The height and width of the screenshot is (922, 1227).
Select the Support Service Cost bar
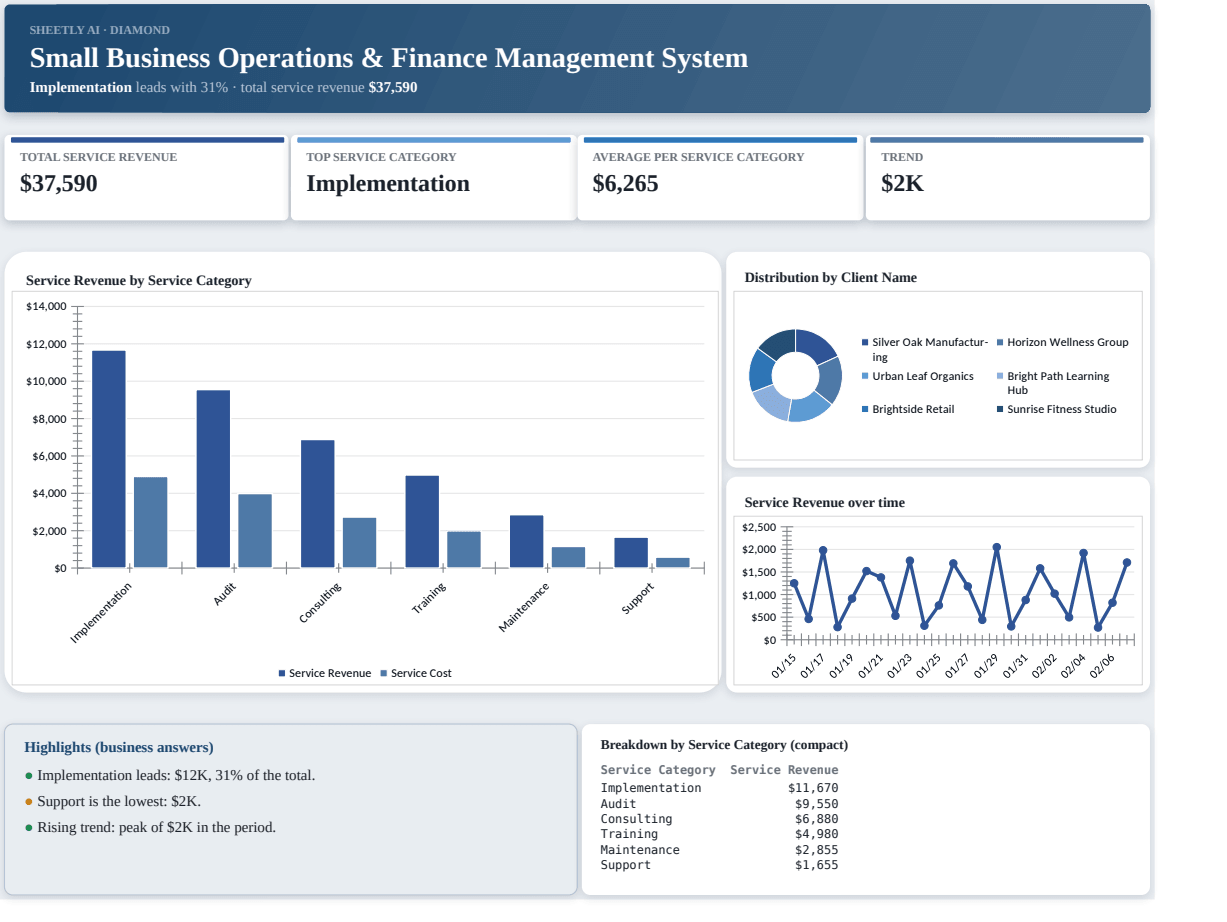pyautogui.click(x=673, y=563)
